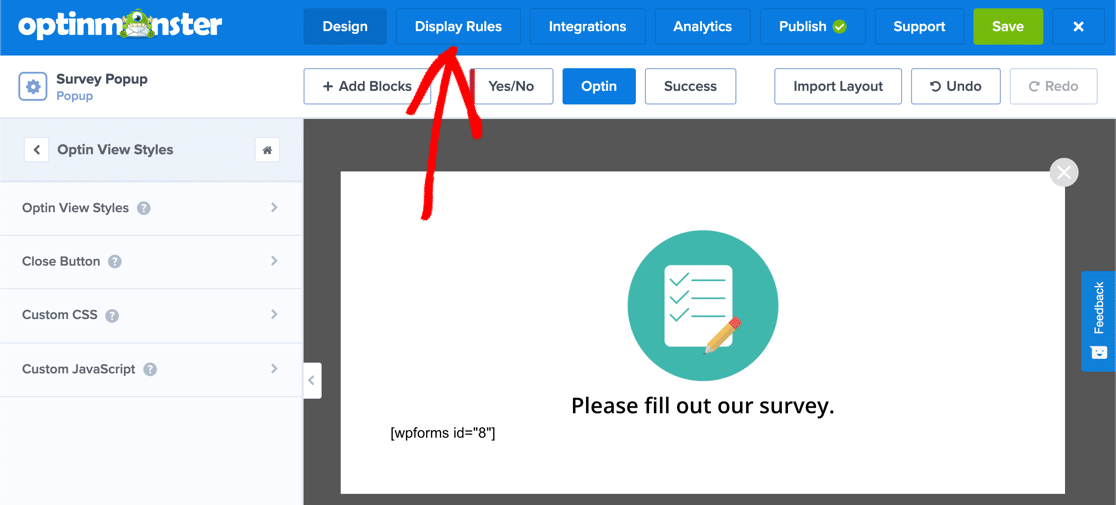This screenshot has height=505, width=1116.
Task: Open the Support tab
Action: pos(920,26)
